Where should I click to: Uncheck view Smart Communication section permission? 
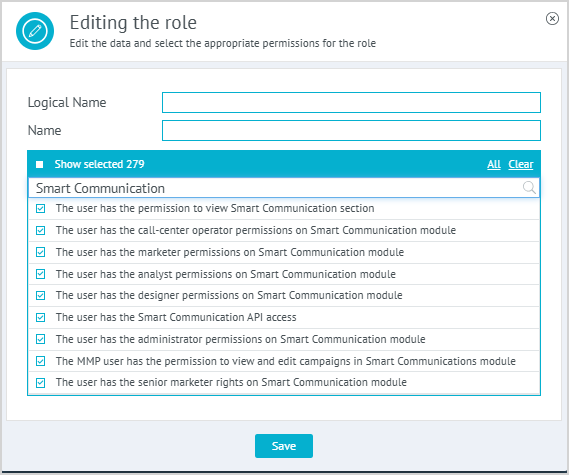(41, 209)
